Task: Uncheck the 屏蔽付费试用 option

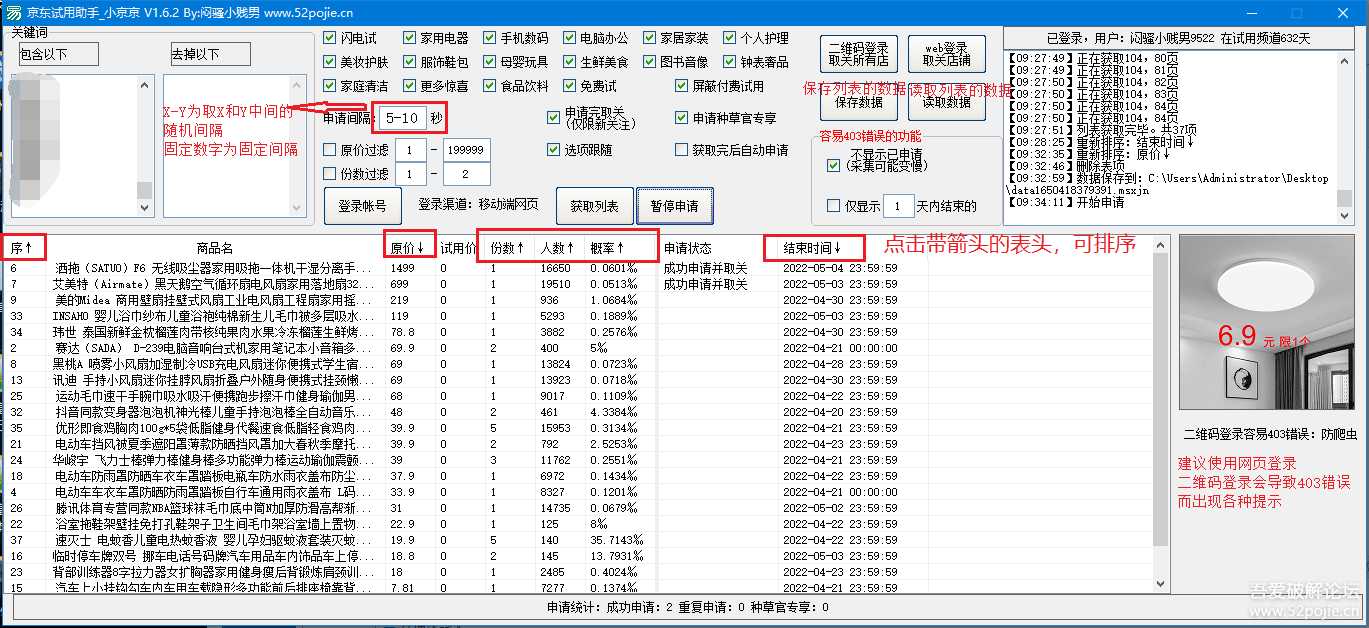Action: 680,86
